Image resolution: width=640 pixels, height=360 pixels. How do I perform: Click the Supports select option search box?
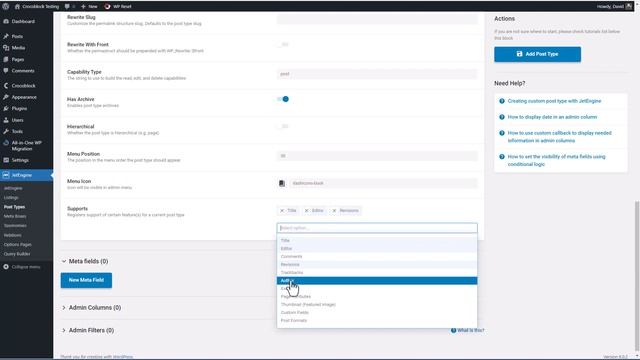(x=377, y=228)
